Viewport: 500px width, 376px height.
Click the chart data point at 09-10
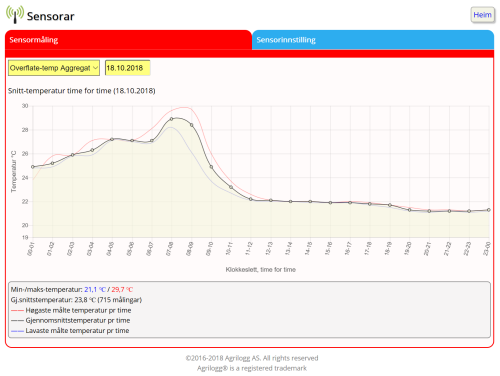point(211,167)
